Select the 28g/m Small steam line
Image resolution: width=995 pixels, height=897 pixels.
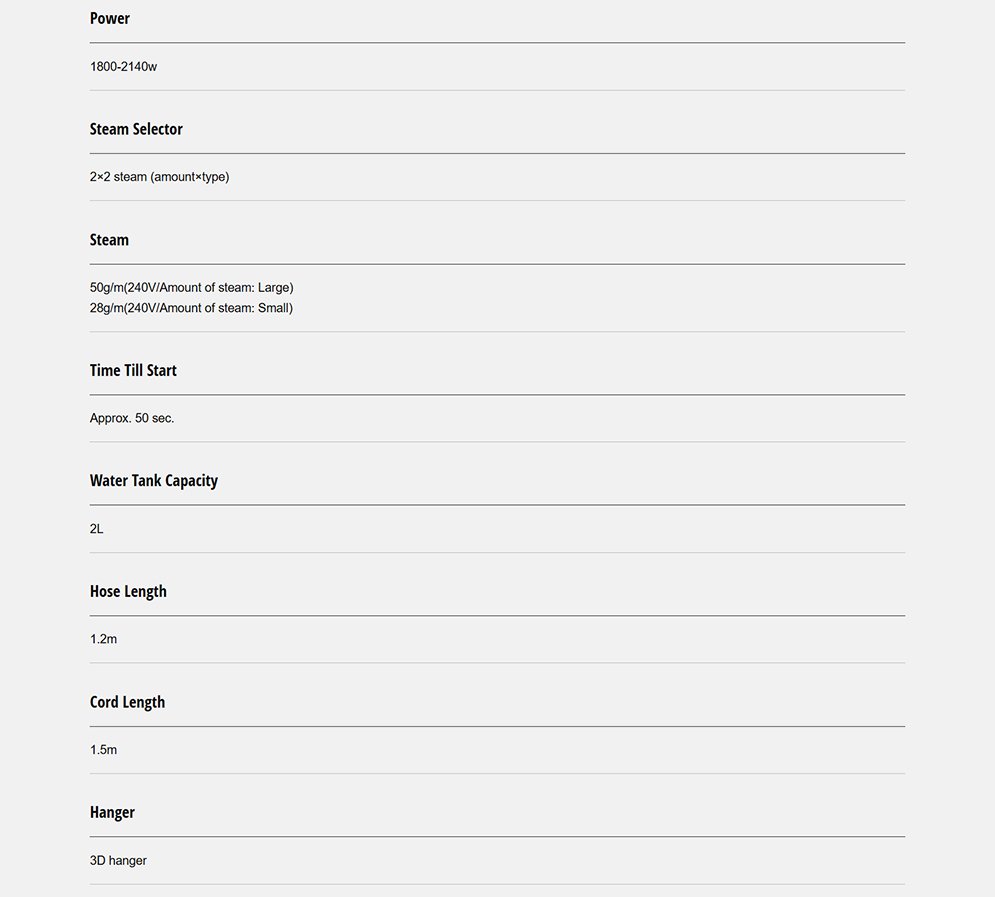191,308
